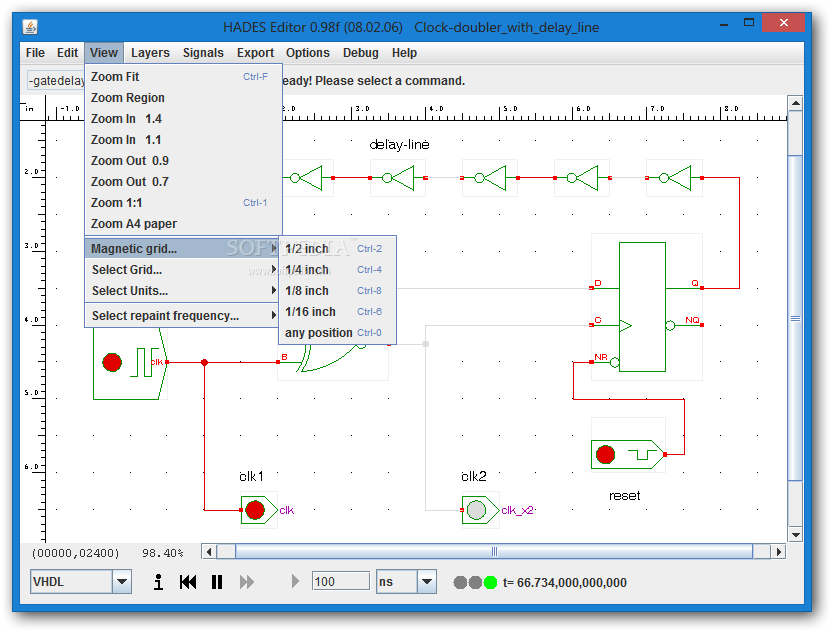Click the clk2 label text
The height and width of the screenshot is (632, 832).
tap(474, 477)
